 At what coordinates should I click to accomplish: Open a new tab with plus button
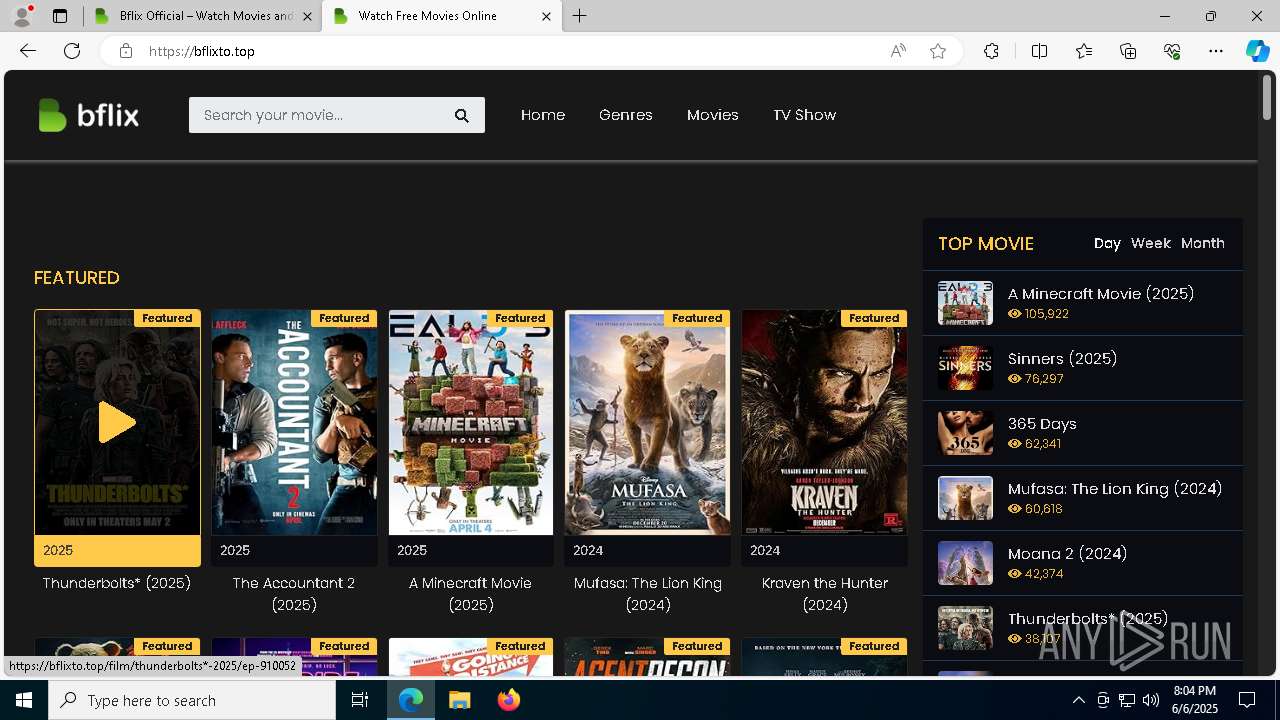tap(580, 16)
